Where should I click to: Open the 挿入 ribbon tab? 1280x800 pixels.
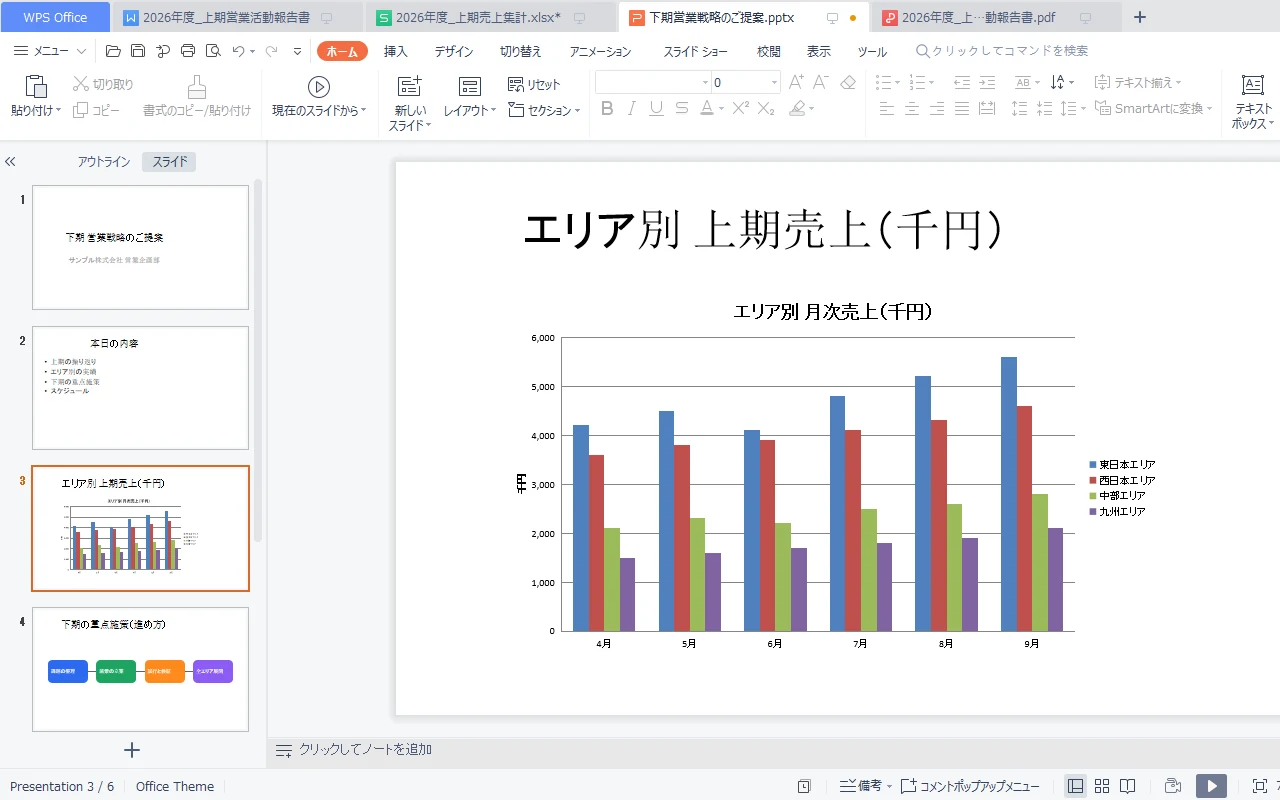tap(396, 51)
